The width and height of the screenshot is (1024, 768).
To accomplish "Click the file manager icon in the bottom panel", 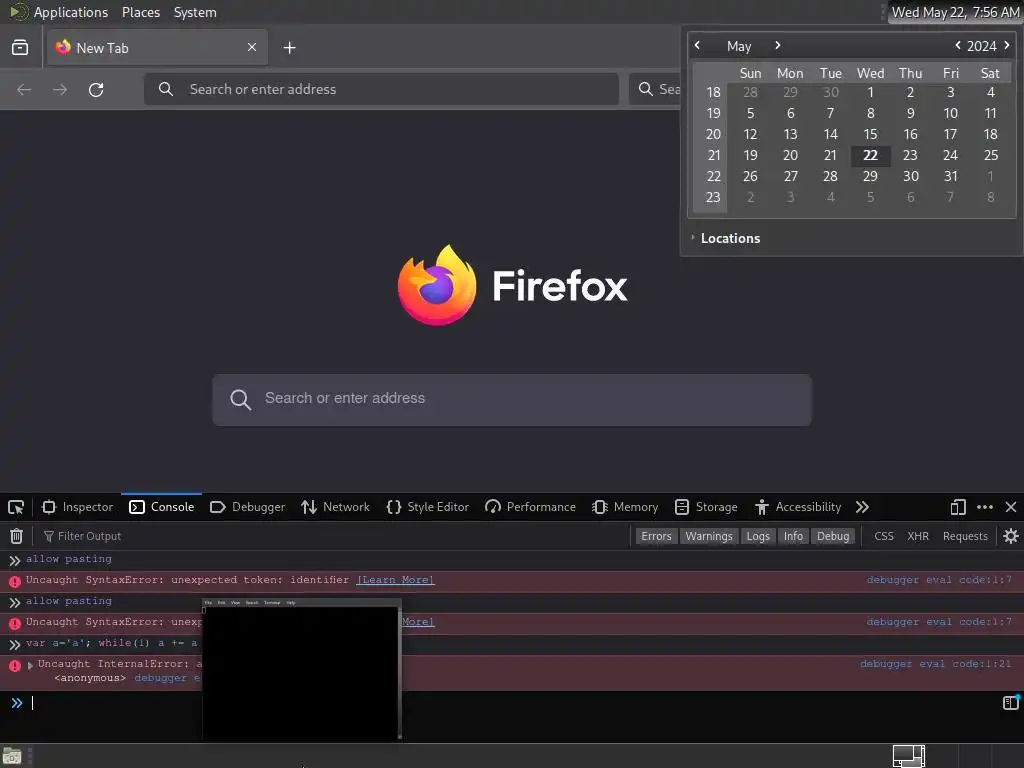I will [12, 756].
